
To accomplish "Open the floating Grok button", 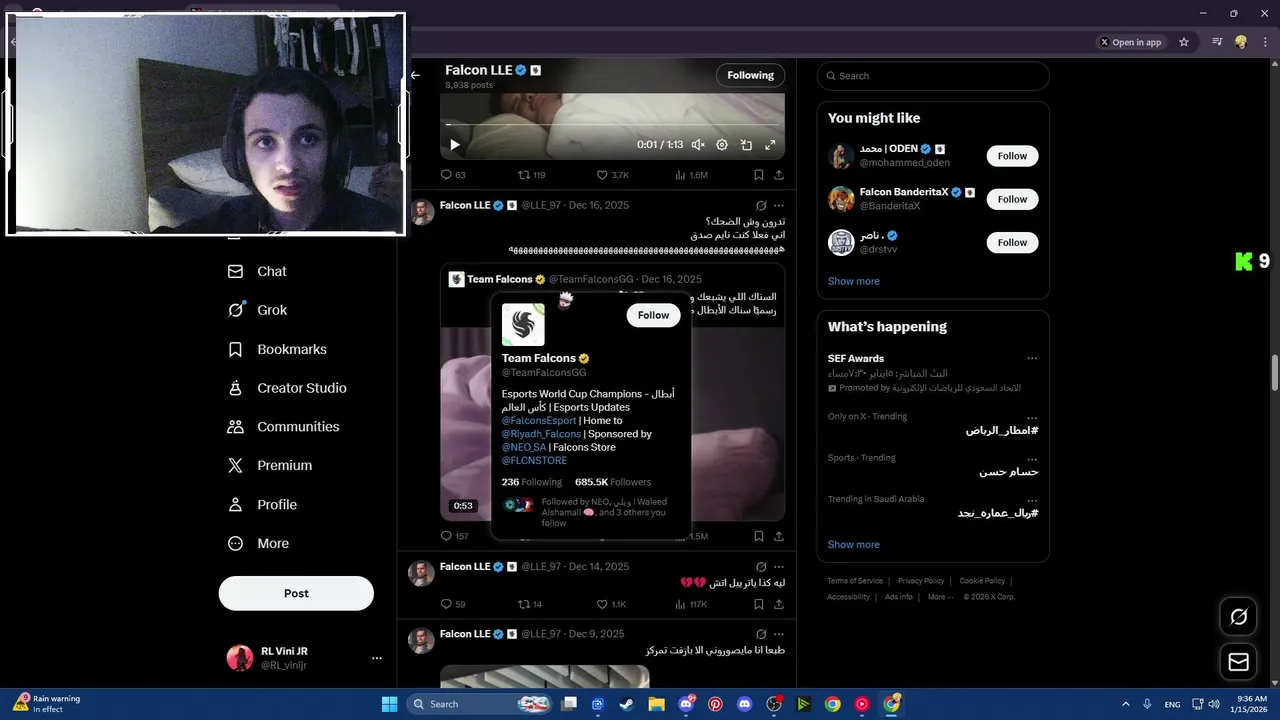I will (1238, 617).
